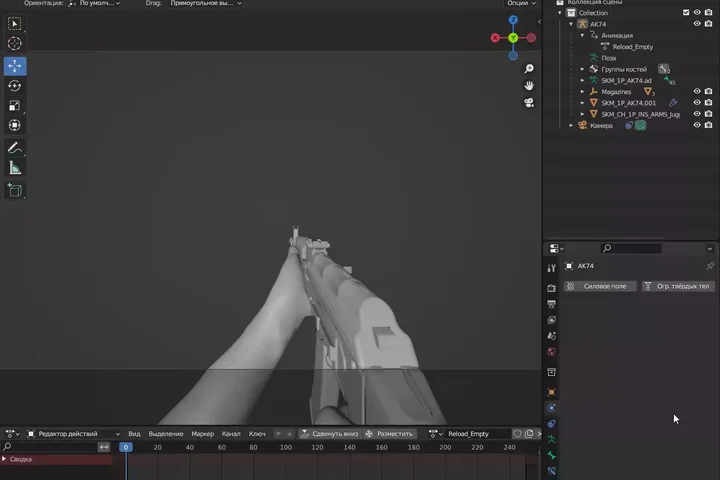
Task: Click the blue Z axis on gizmo
Action: (513, 20)
